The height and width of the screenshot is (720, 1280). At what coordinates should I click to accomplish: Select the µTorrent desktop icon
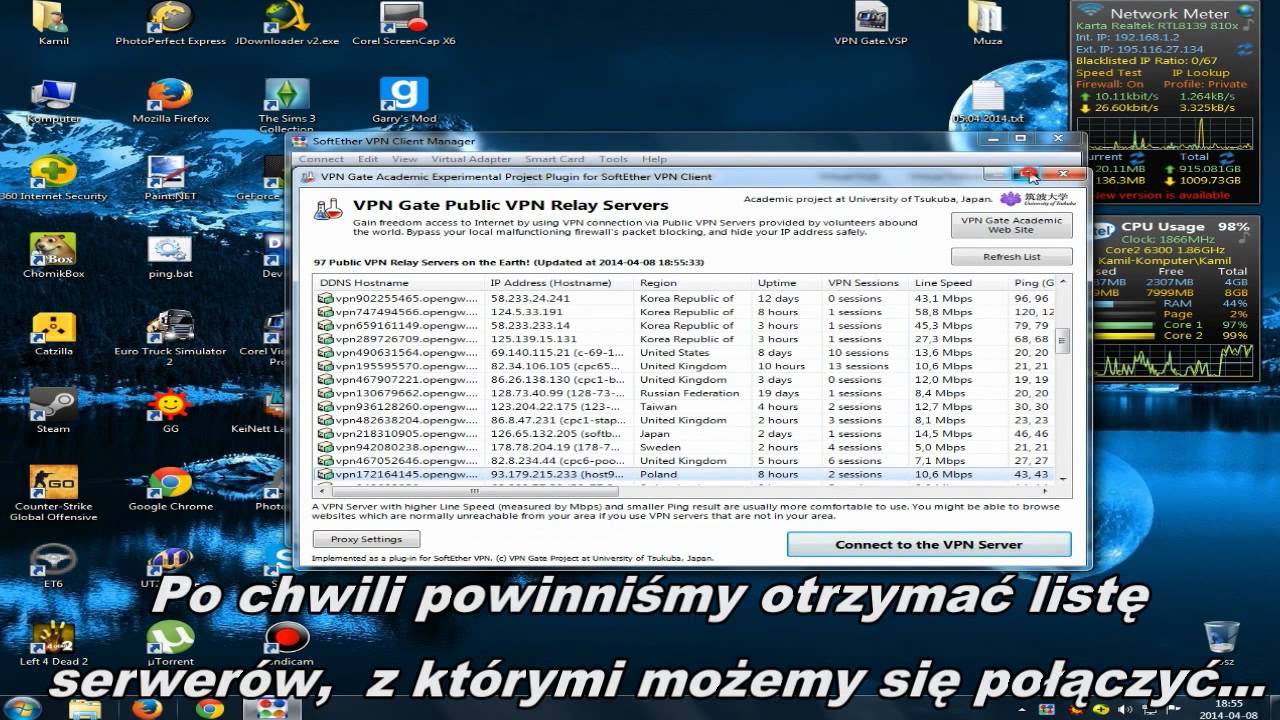point(171,644)
